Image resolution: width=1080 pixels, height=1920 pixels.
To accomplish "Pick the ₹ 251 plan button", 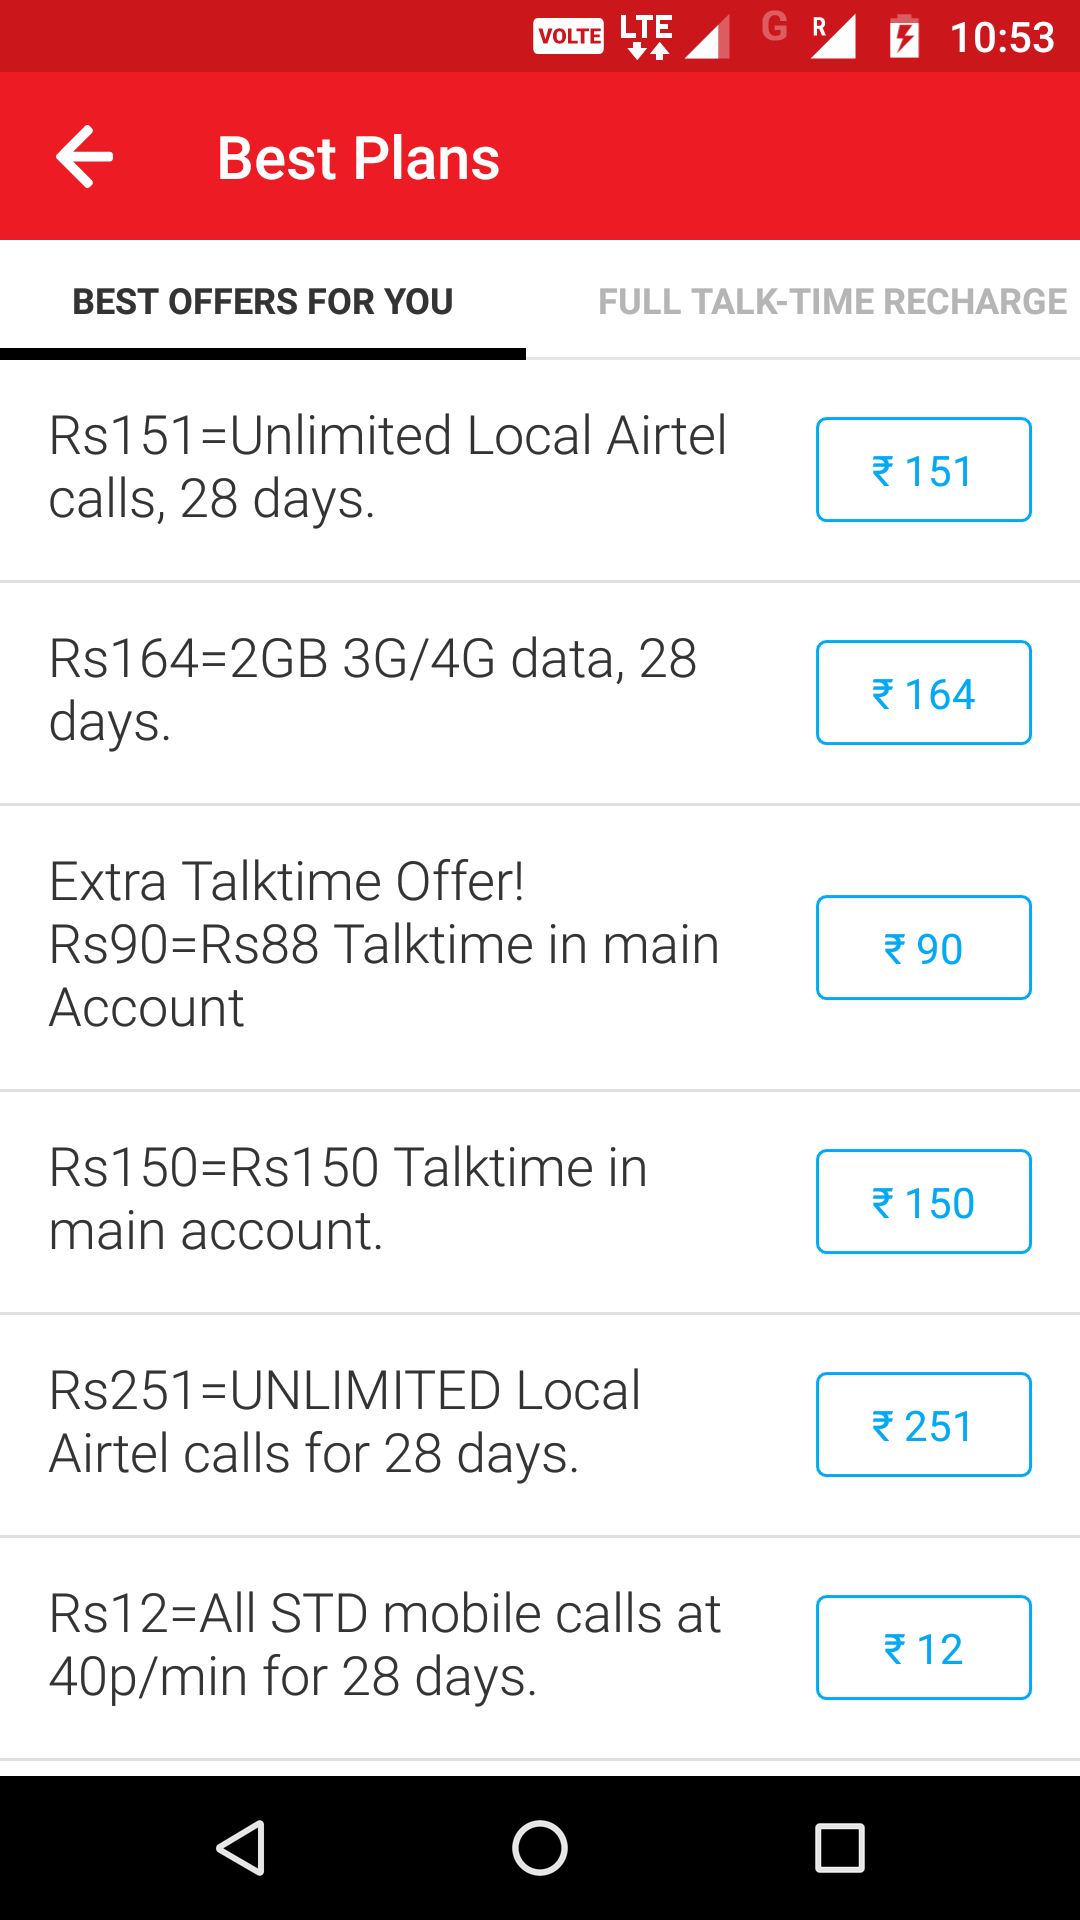I will (923, 1425).
